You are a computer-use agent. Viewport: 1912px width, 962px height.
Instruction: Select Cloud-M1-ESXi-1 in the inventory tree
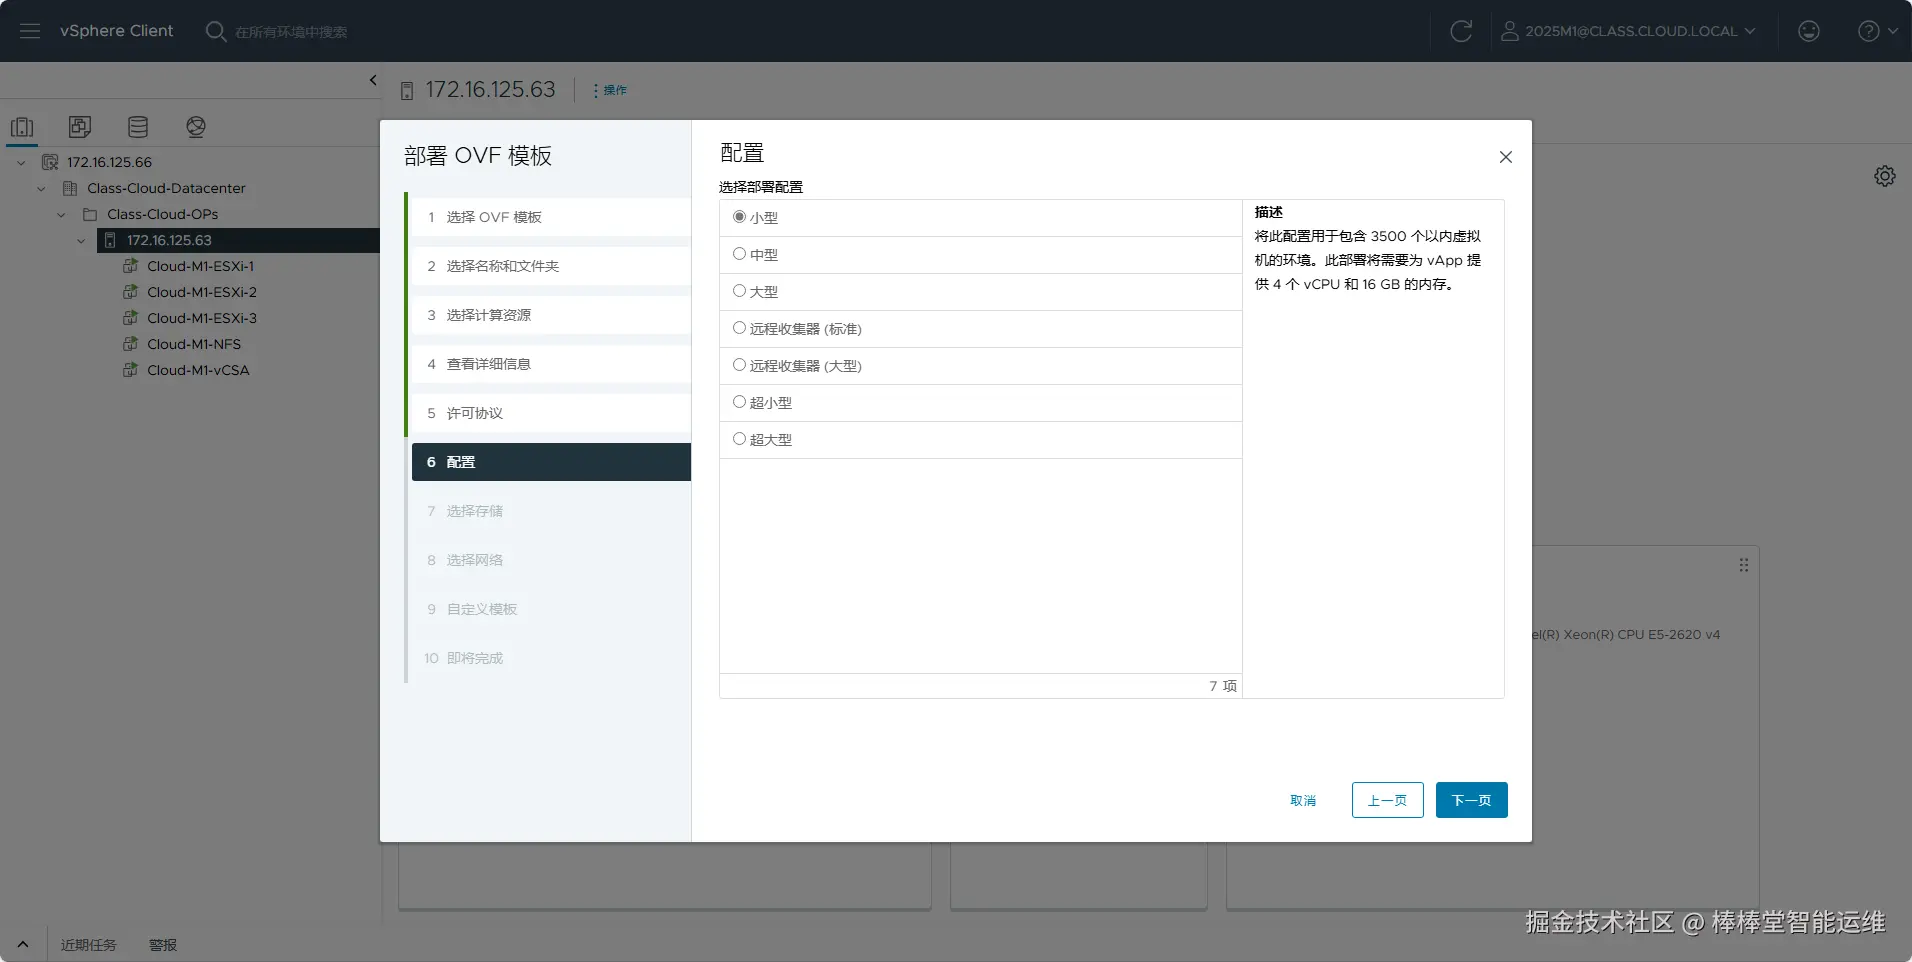pyautogui.click(x=201, y=266)
